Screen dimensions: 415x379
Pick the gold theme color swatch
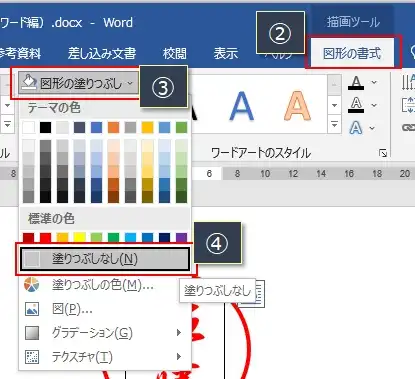click(x=147, y=127)
